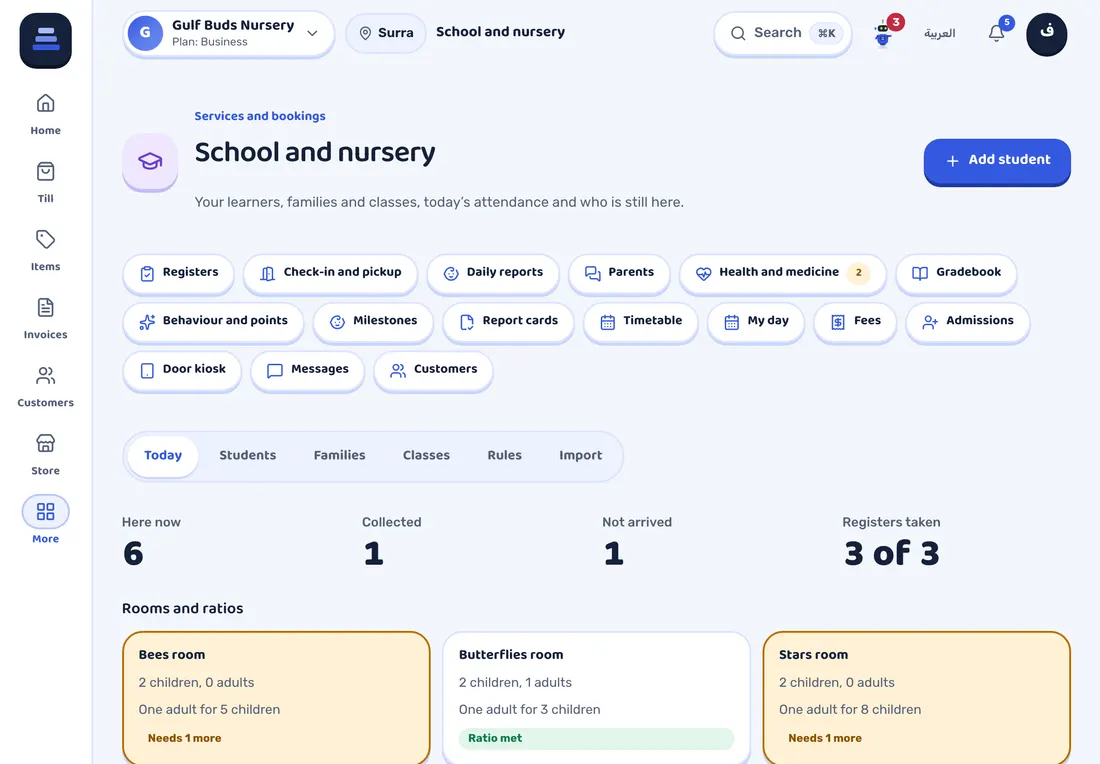Open Customers in the left sidebar

coord(46,387)
